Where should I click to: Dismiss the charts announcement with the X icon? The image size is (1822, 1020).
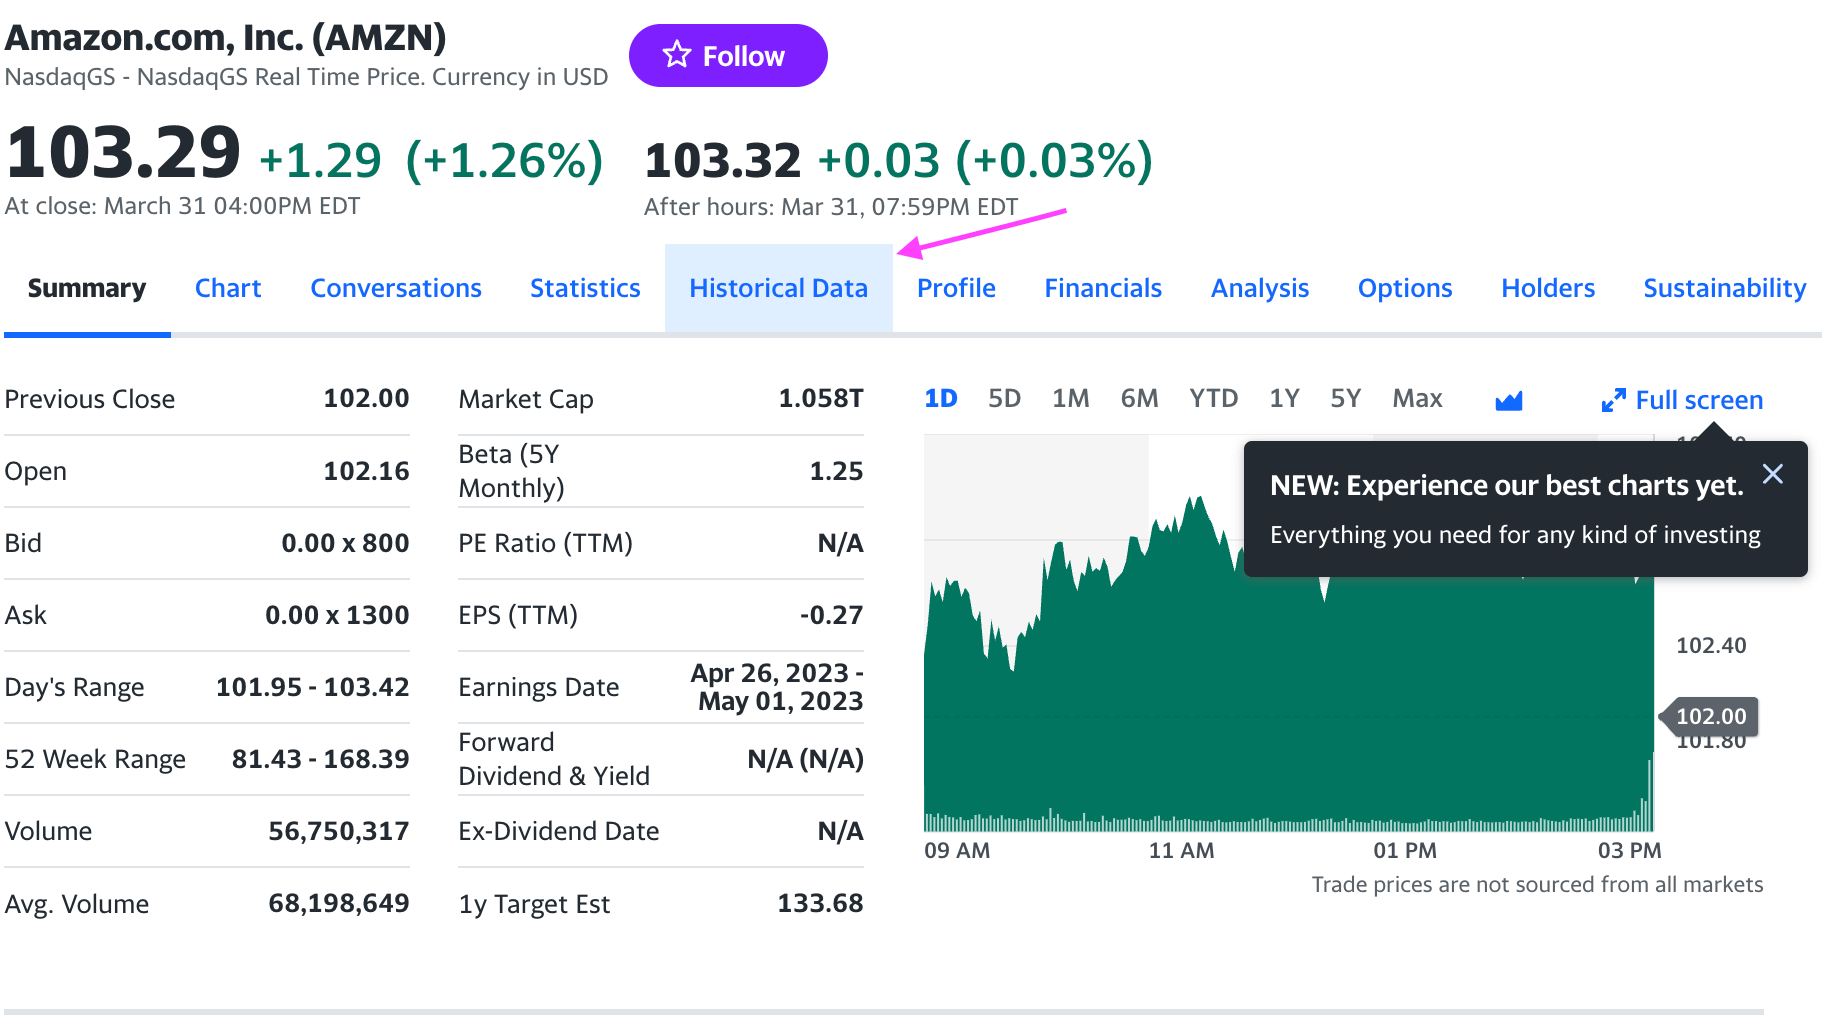(1774, 474)
